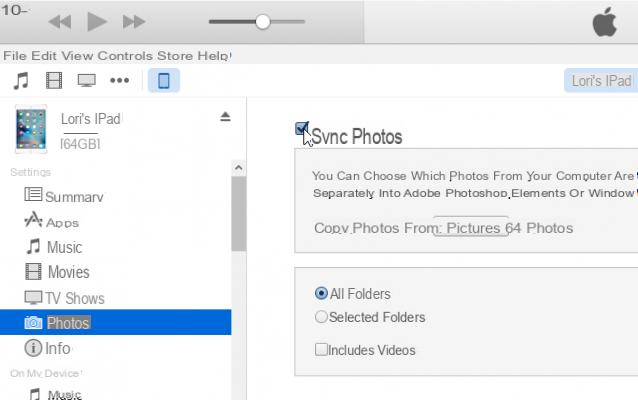Open the Controls menu

125,55
